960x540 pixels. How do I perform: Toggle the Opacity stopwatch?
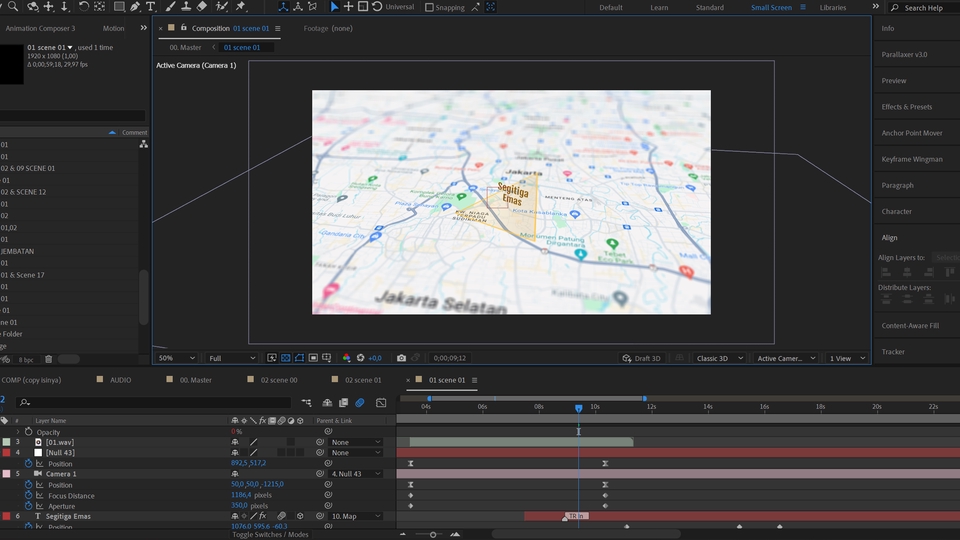click(x=28, y=432)
